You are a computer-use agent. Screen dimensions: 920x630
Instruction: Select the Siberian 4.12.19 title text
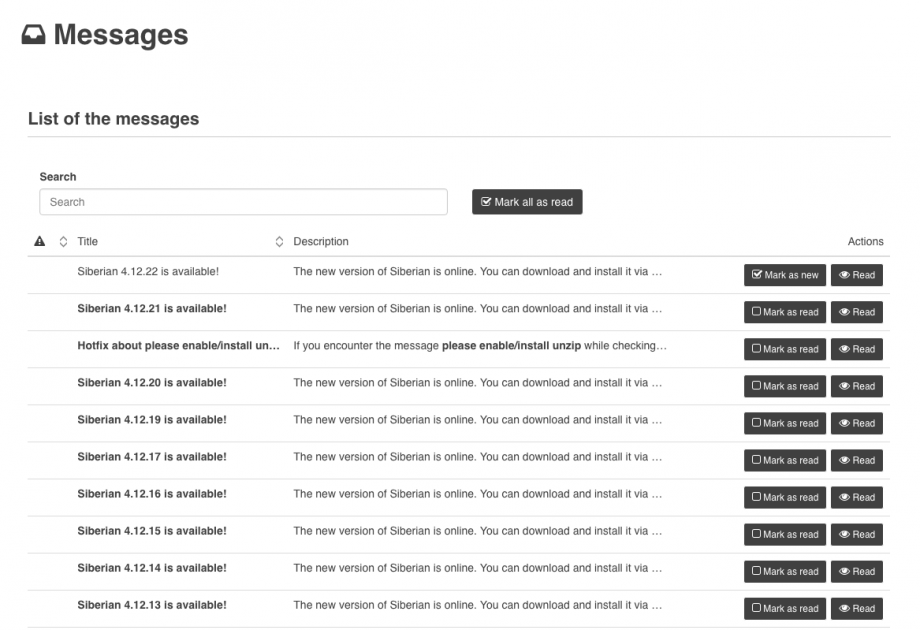coord(152,420)
